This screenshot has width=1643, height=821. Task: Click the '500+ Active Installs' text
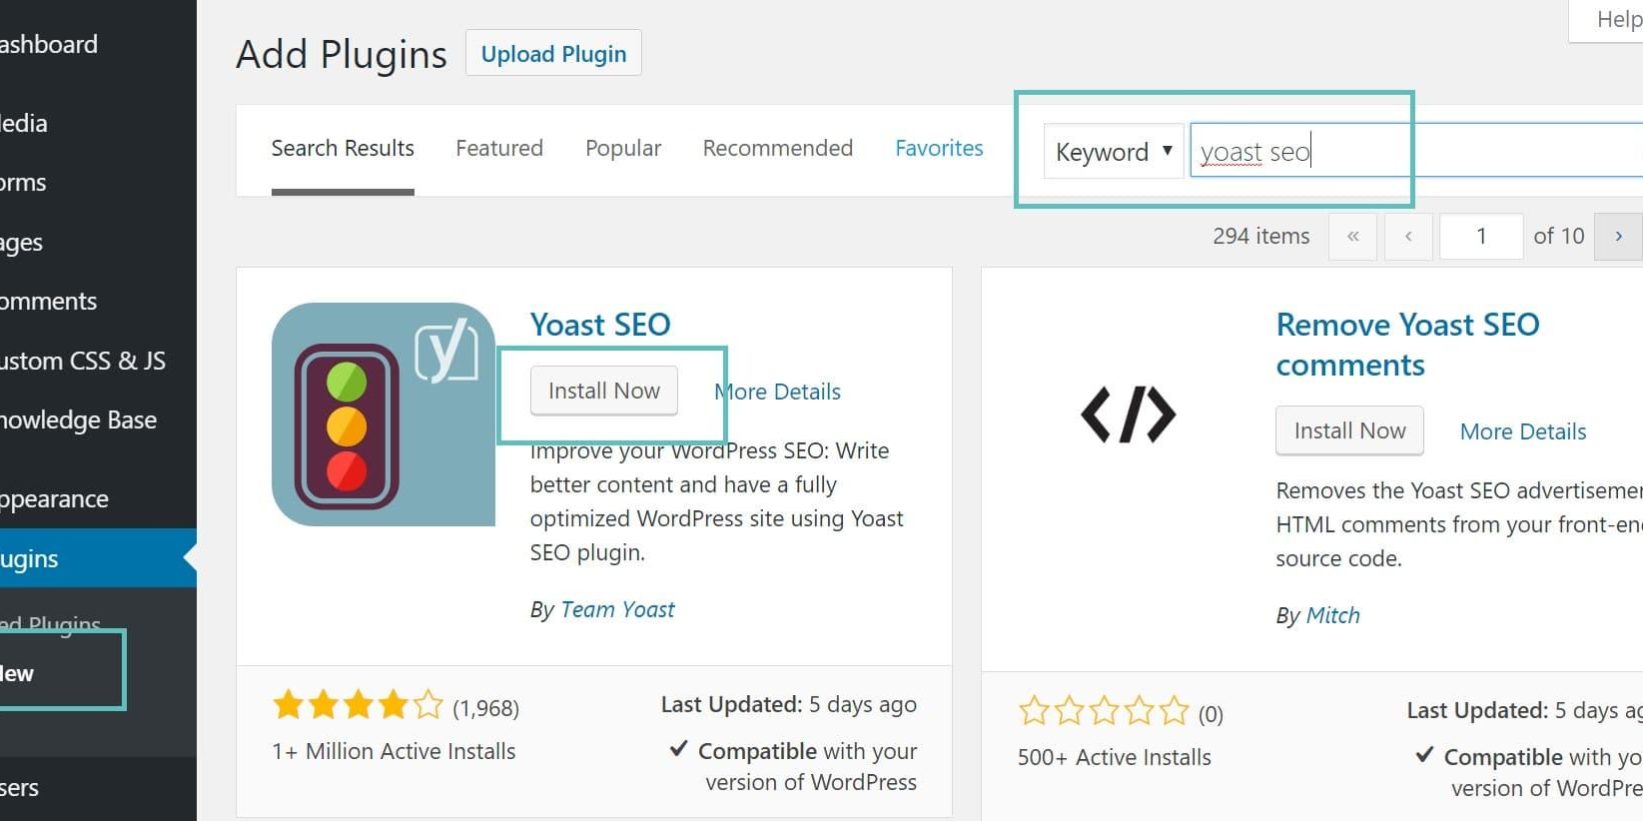point(1114,757)
